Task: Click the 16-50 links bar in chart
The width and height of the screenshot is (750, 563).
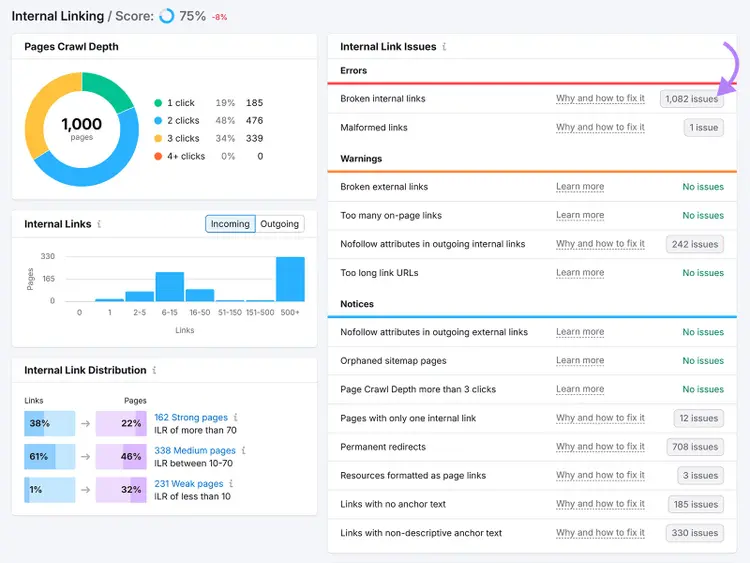Action: coord(200,295)
